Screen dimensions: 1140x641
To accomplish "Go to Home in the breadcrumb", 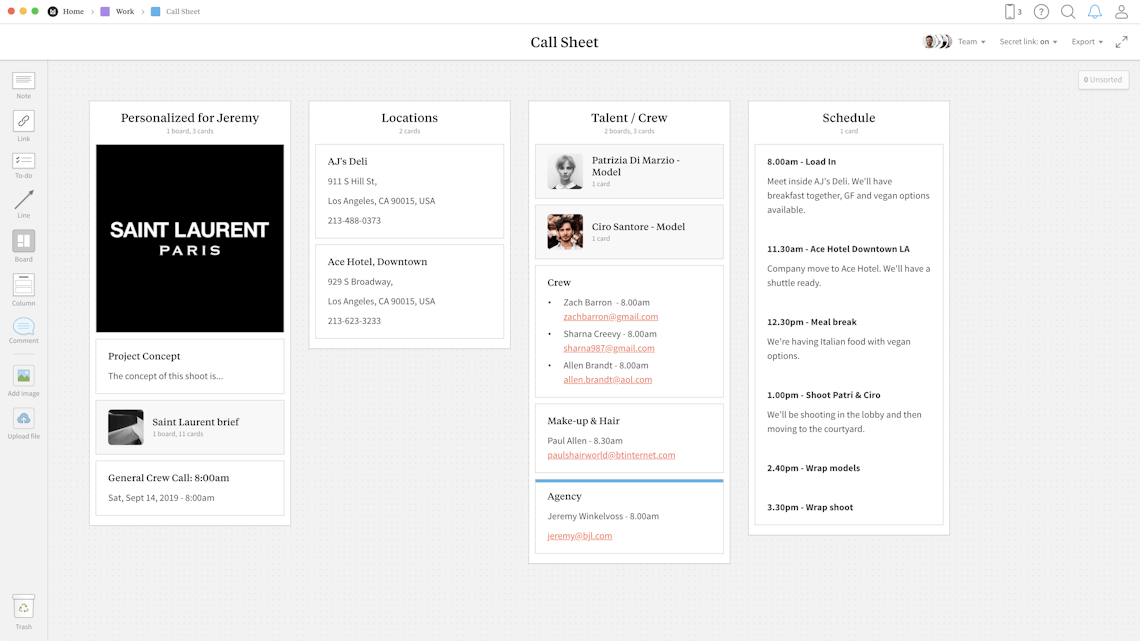I will (x=73, y=12).
